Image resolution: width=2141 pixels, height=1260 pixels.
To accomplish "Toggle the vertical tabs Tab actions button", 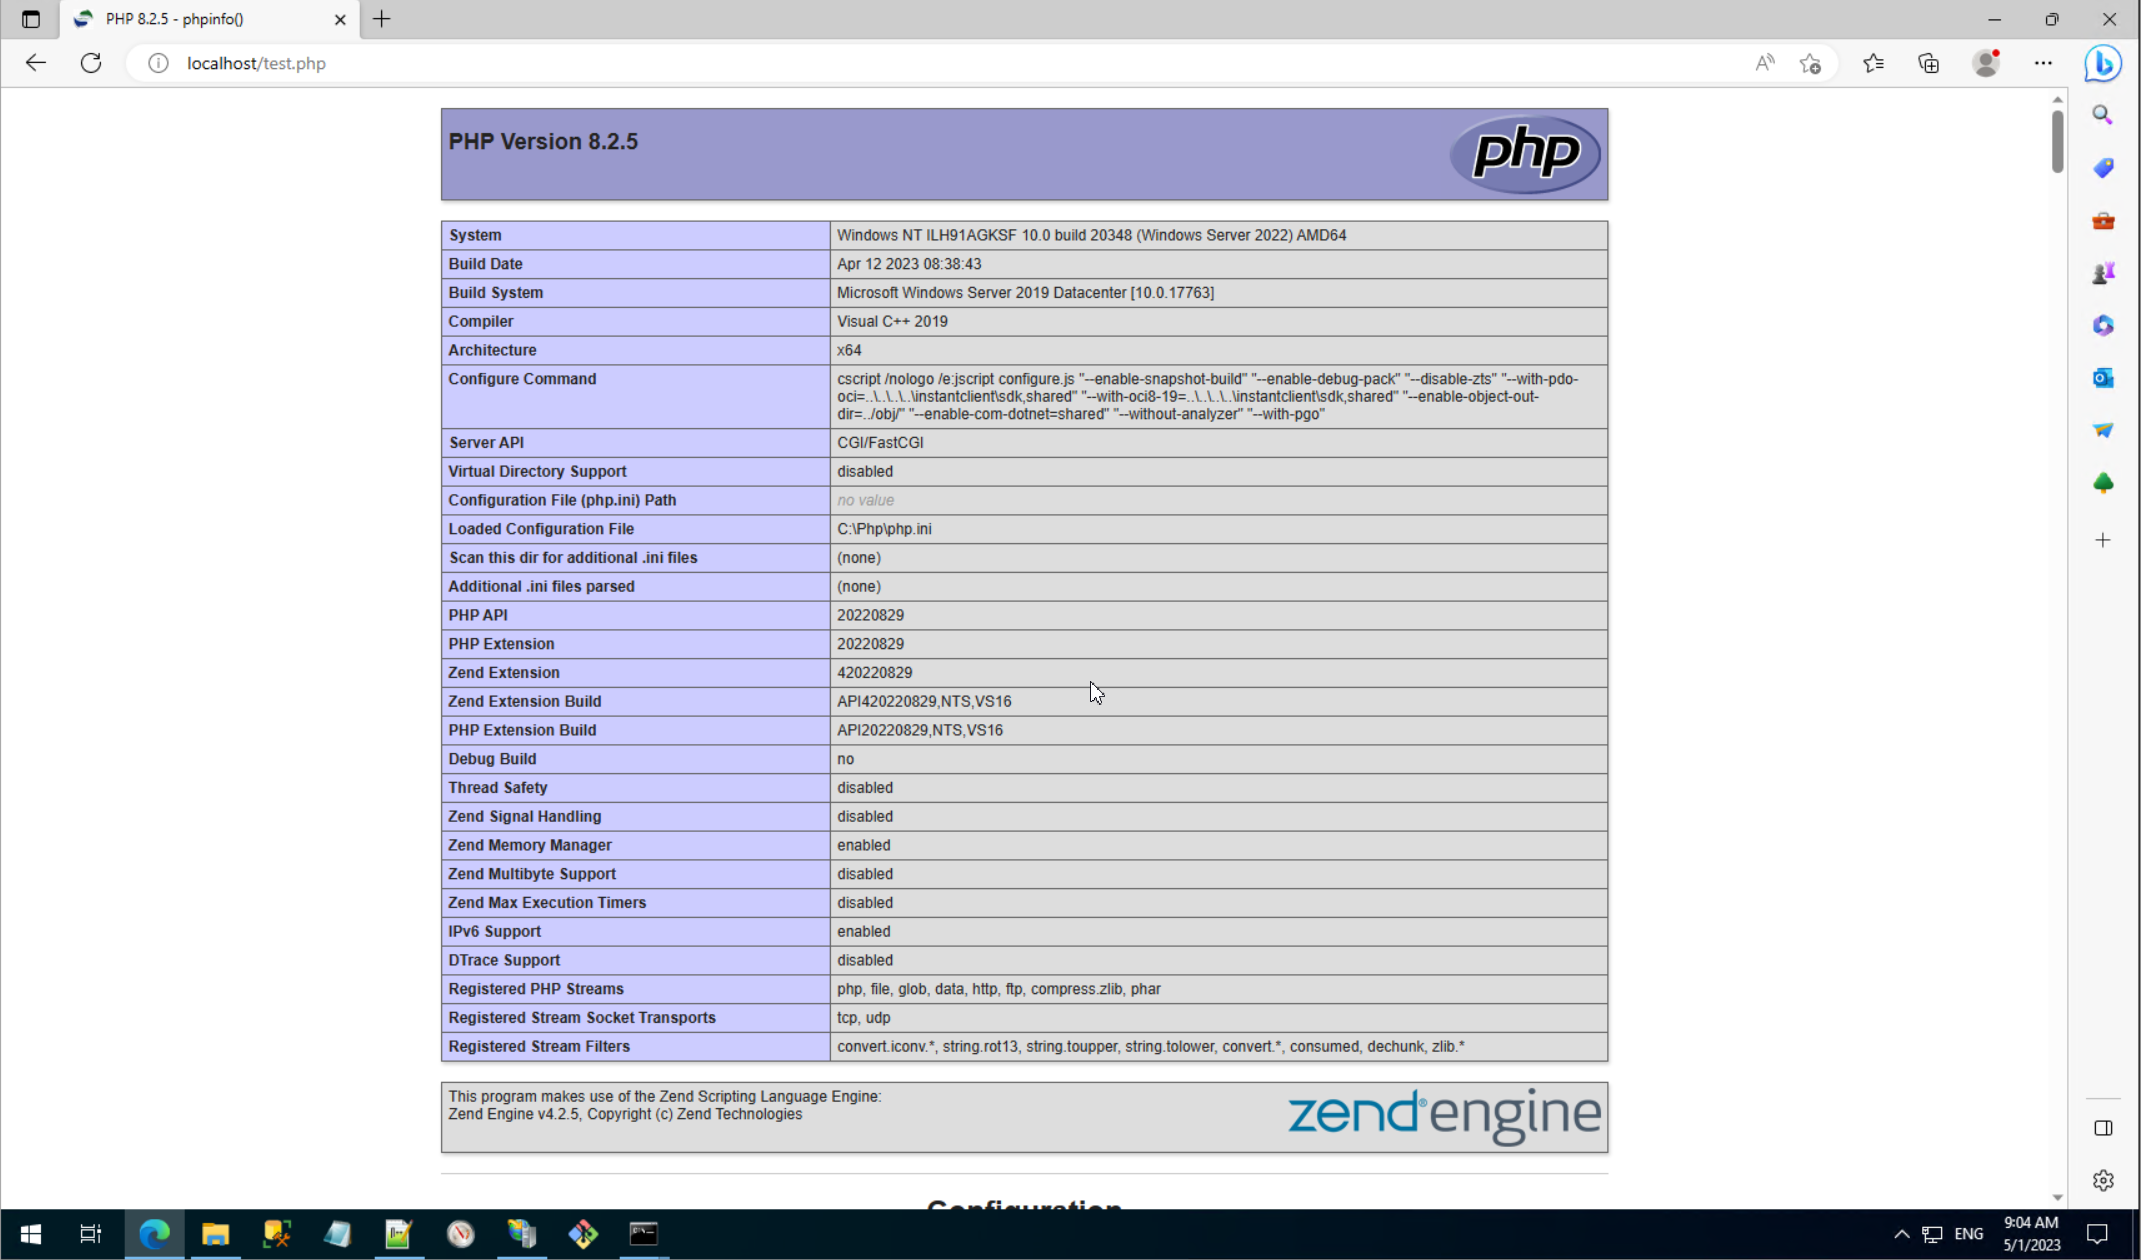I will [x=31, y=19].
